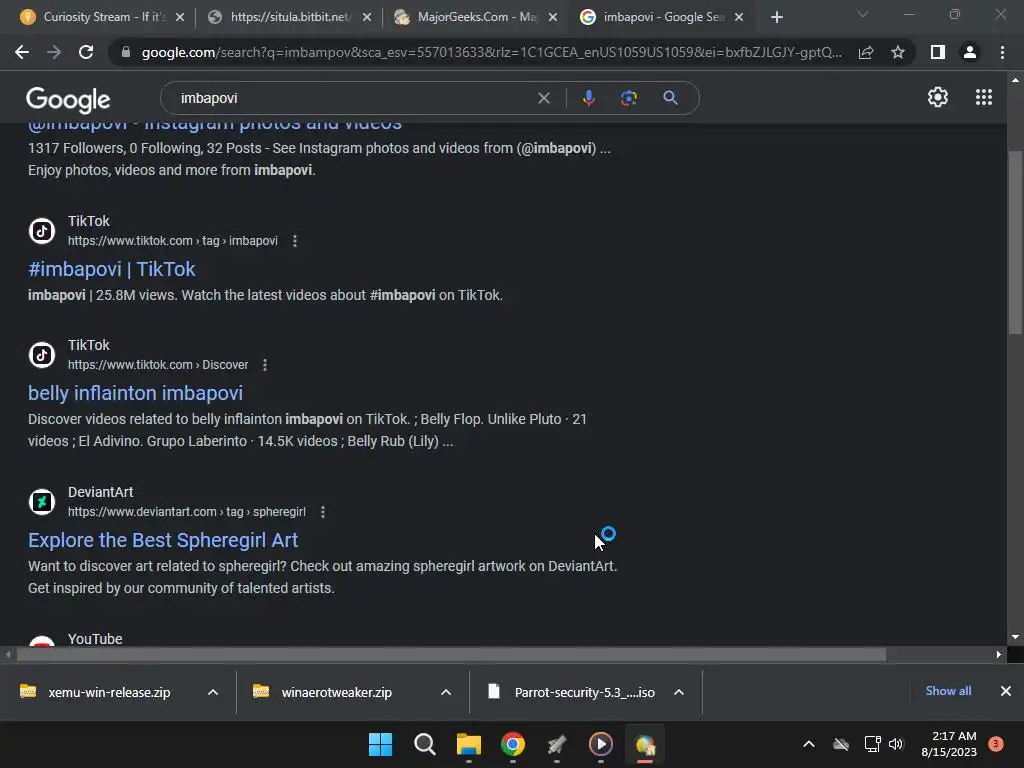
Task: Open Chrome from the taskbar
Action: 513,744
